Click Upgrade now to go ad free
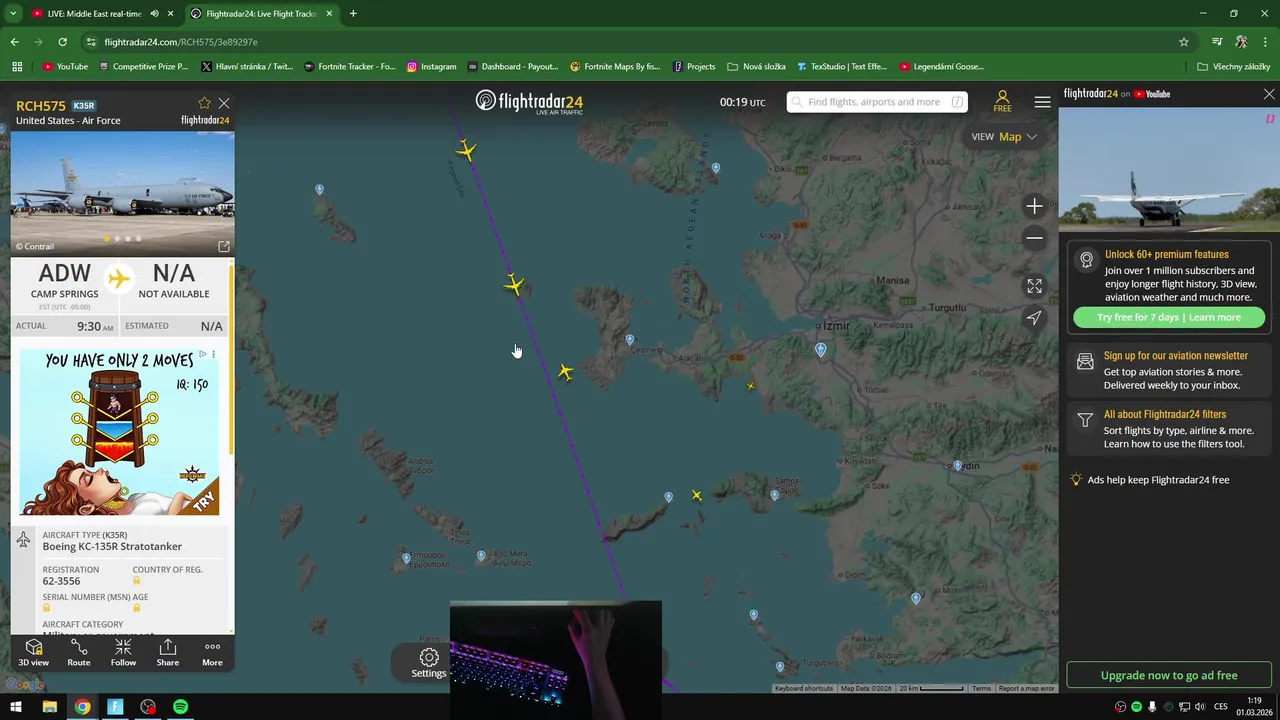The height and width of the screenshot is (720, 1280). point(1169,675)
